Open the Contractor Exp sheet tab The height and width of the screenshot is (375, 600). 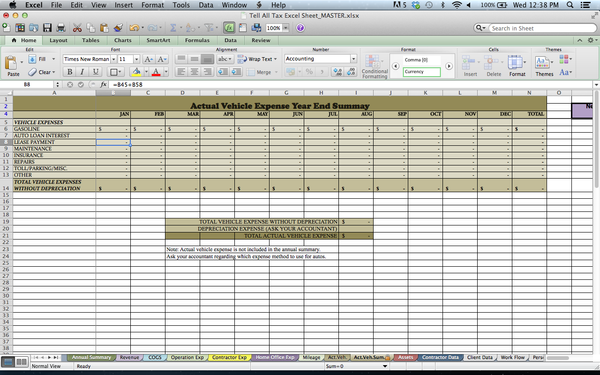pyautogui.click(x=230, y=357)
